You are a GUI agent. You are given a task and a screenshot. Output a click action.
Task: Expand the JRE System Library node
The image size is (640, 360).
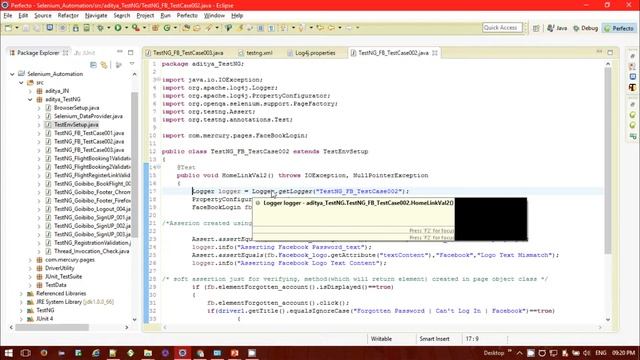click(21, 302)
